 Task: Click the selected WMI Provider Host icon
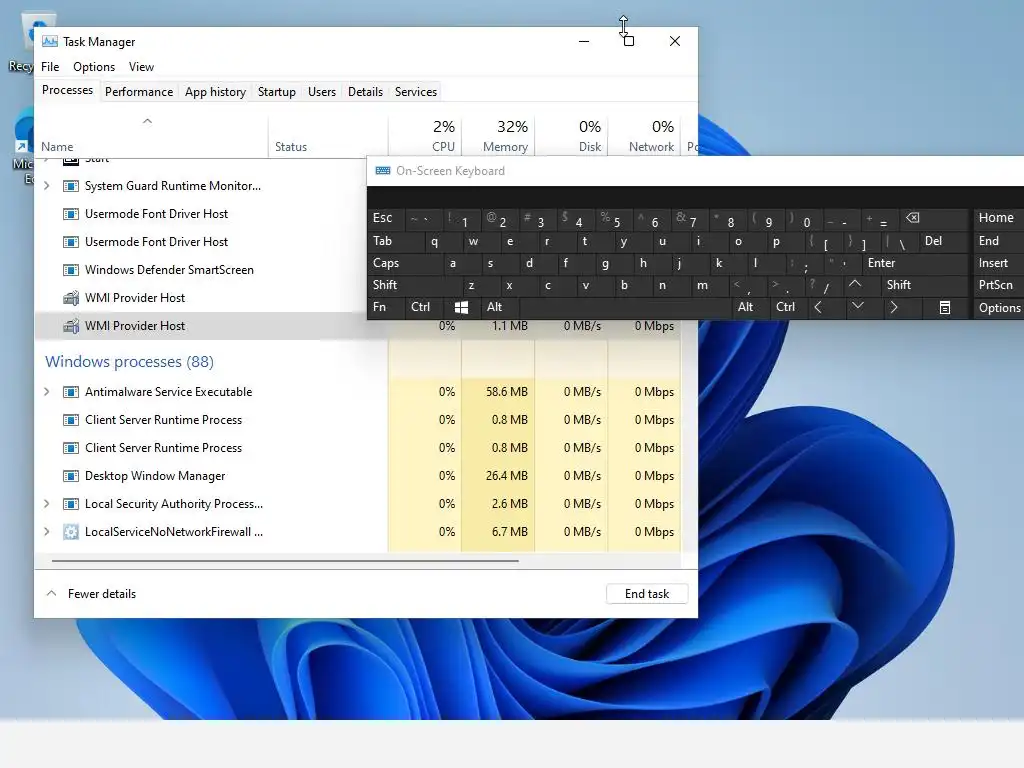[71, 326]
